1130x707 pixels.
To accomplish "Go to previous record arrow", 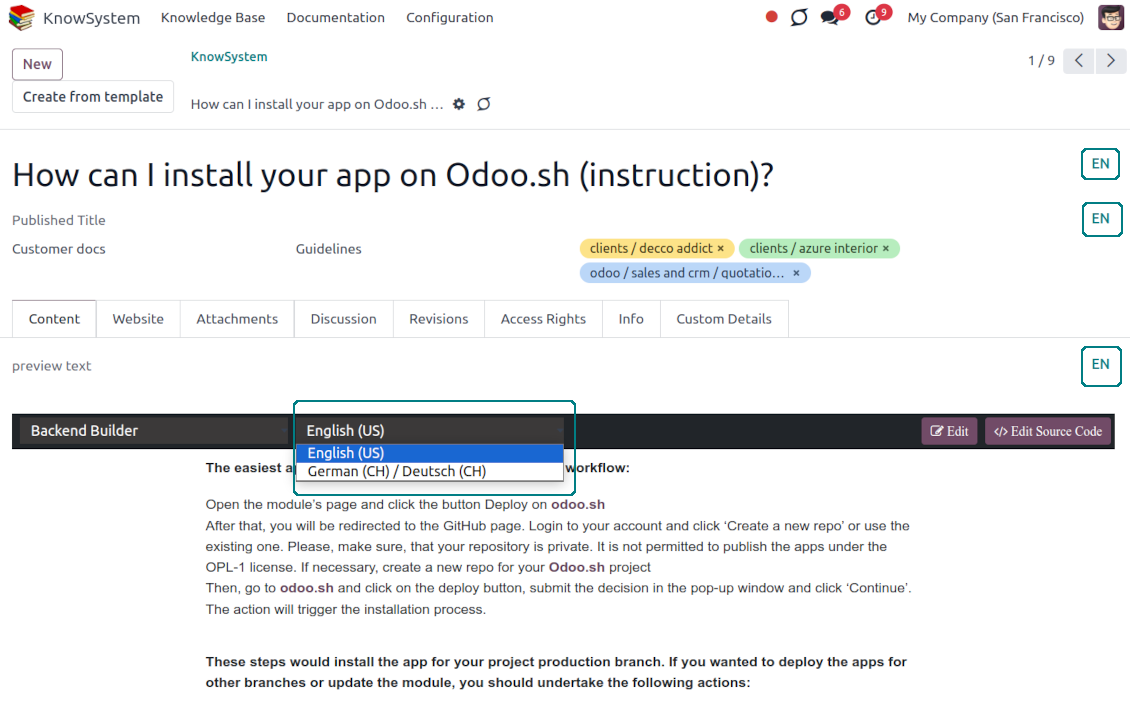I will (x=1079, y=61).
